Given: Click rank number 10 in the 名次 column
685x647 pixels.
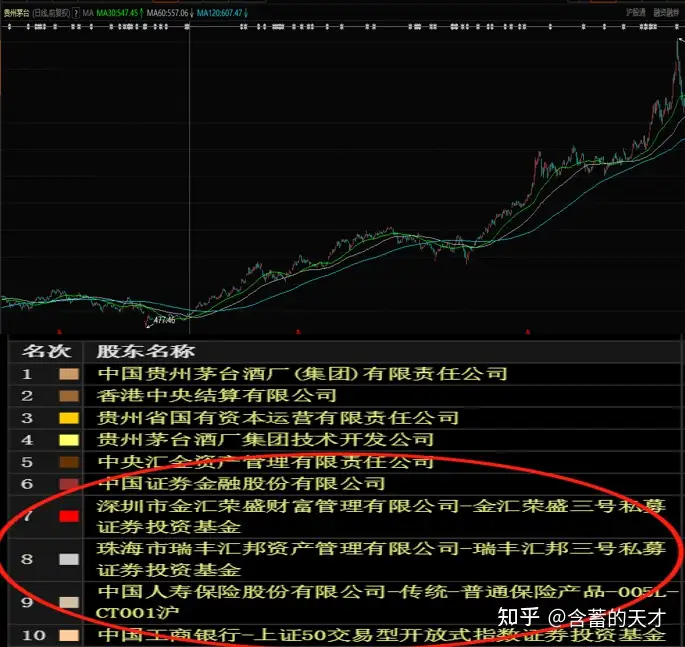Looking at the screenshot, I should point(33,635).
